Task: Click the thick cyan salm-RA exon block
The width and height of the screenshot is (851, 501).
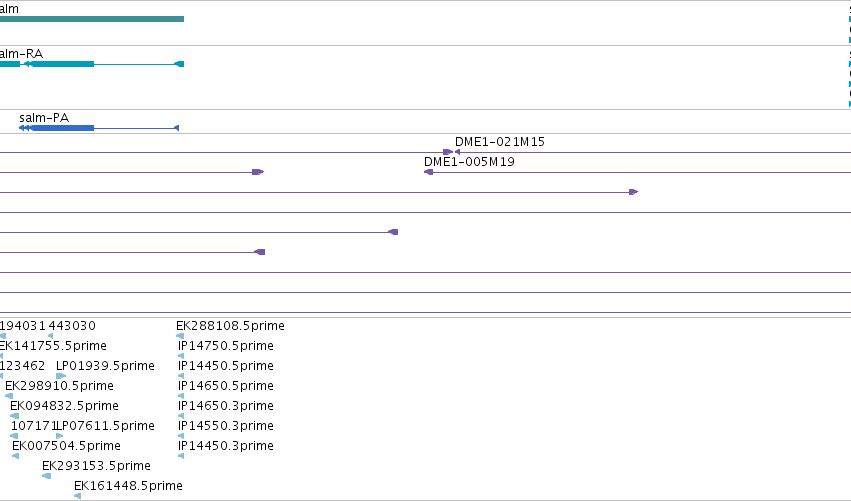Action: point(62,64)
